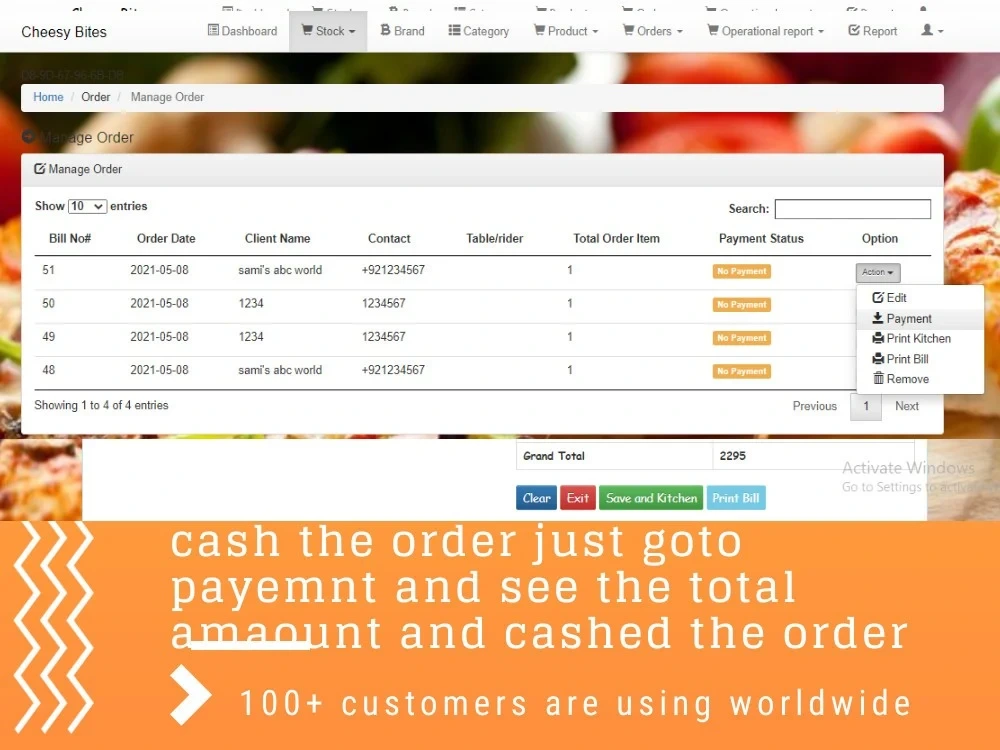Image resolution: width=1000 pixels, height=750 pixels.
Task: Click the Edit pencil icon in menu
Action: tap(878, 297)
